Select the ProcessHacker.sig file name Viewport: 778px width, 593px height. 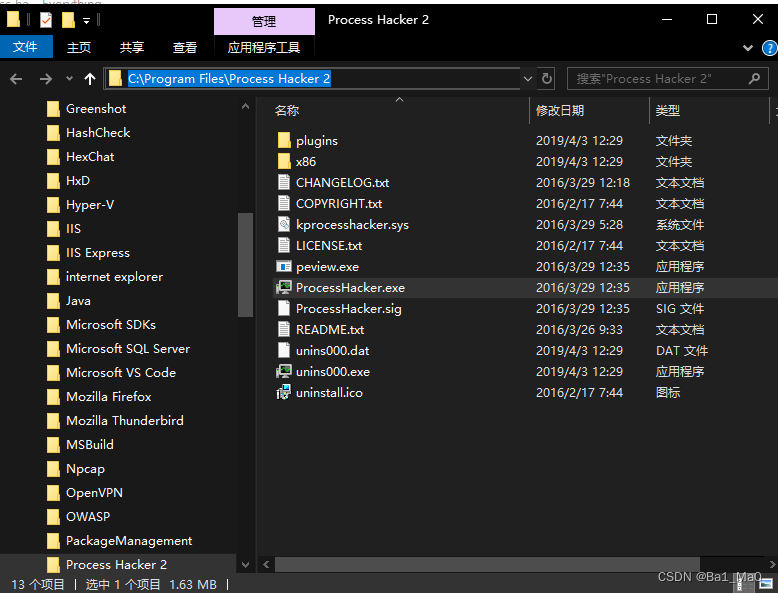(x=349, y=309)
